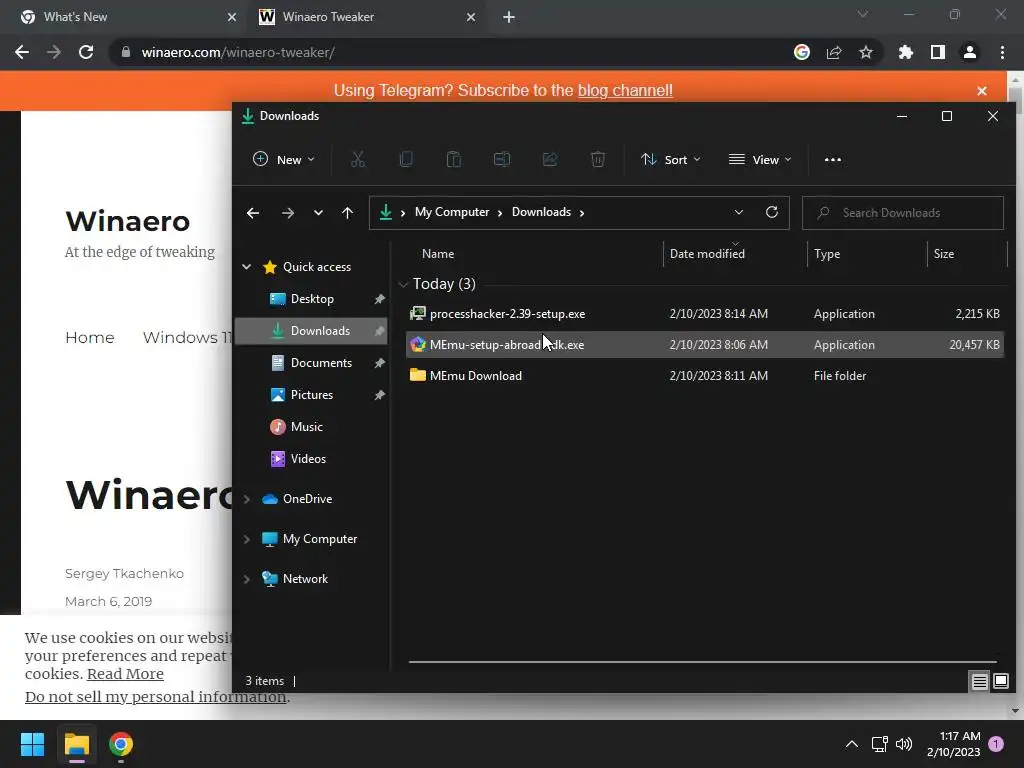Open volume control in system tray

pos(904,744)
